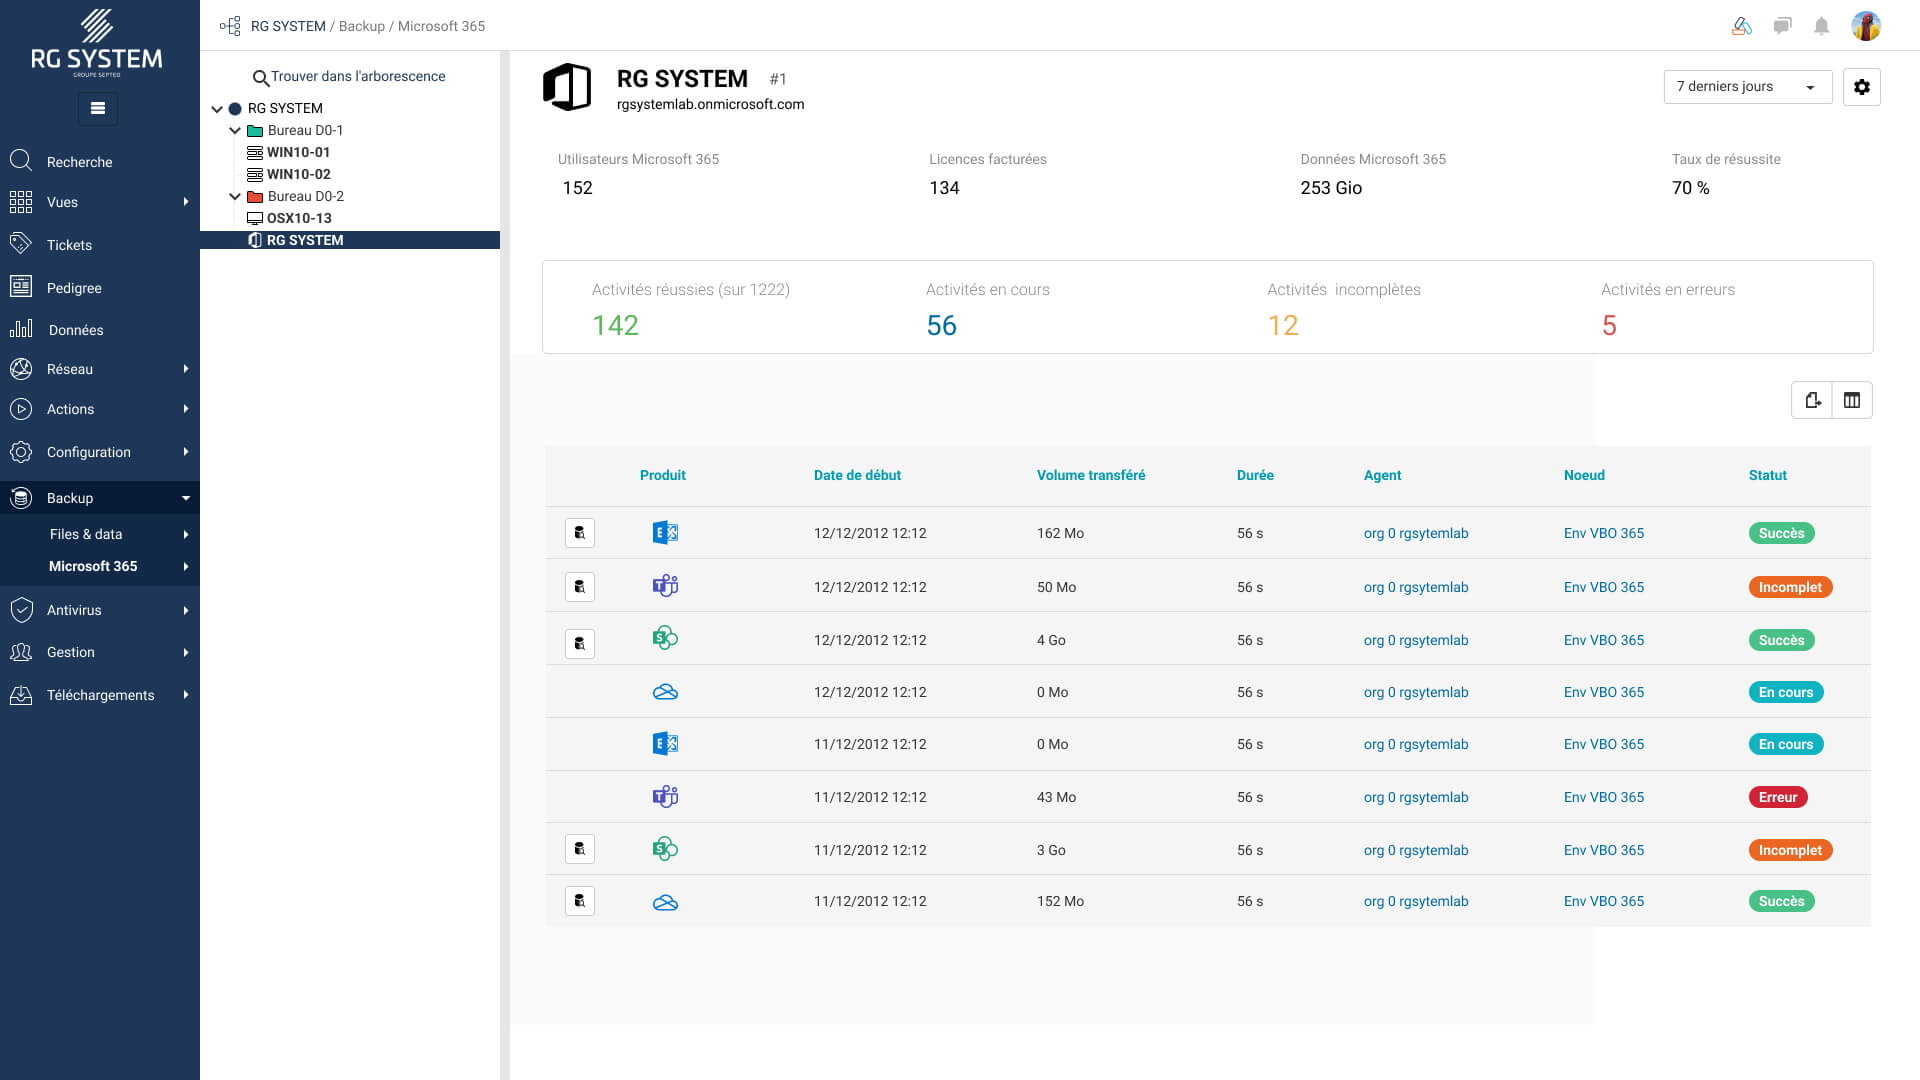Select OSX10-13 in the tree

pyautogui.click(x=299, y=218)
